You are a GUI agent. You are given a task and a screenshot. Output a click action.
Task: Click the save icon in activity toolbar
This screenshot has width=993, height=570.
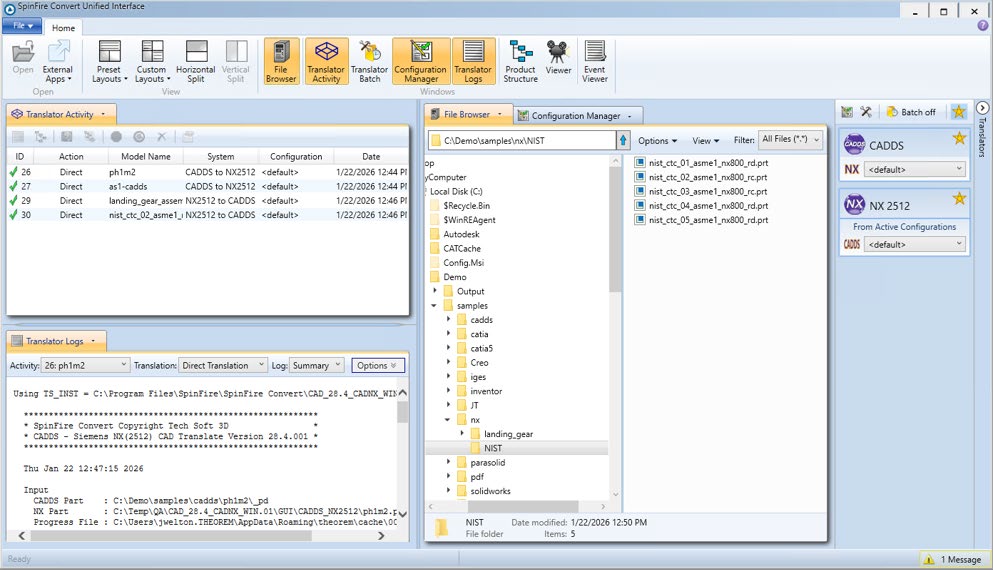66,136
